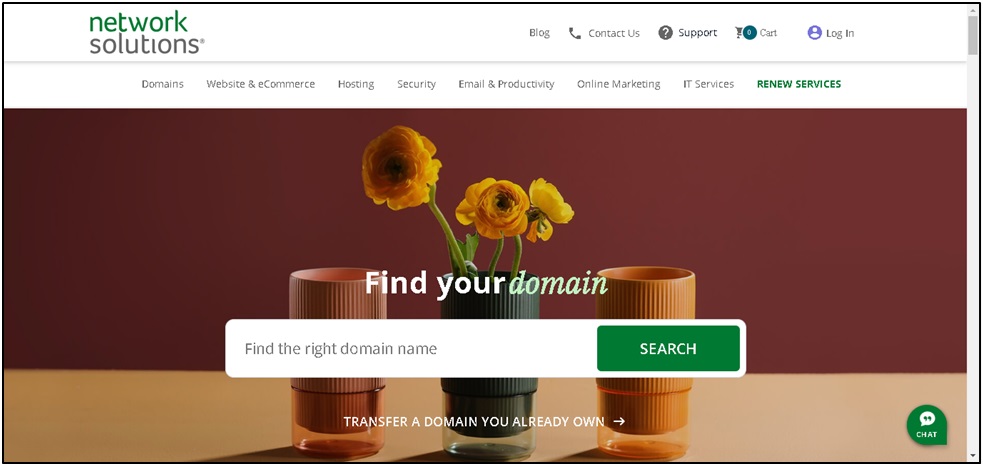Click the green SEARCH button

coord(668,349)
